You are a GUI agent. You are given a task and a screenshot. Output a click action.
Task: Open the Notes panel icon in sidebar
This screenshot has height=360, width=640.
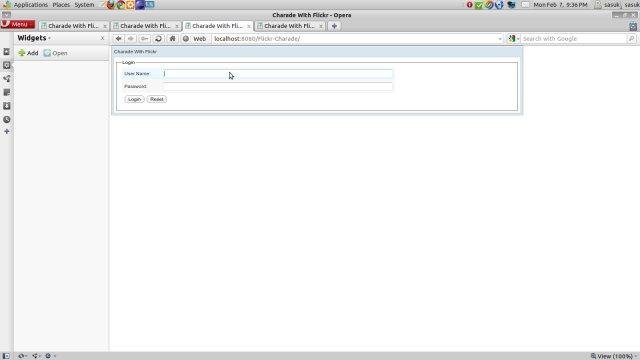tap(7, 93)
